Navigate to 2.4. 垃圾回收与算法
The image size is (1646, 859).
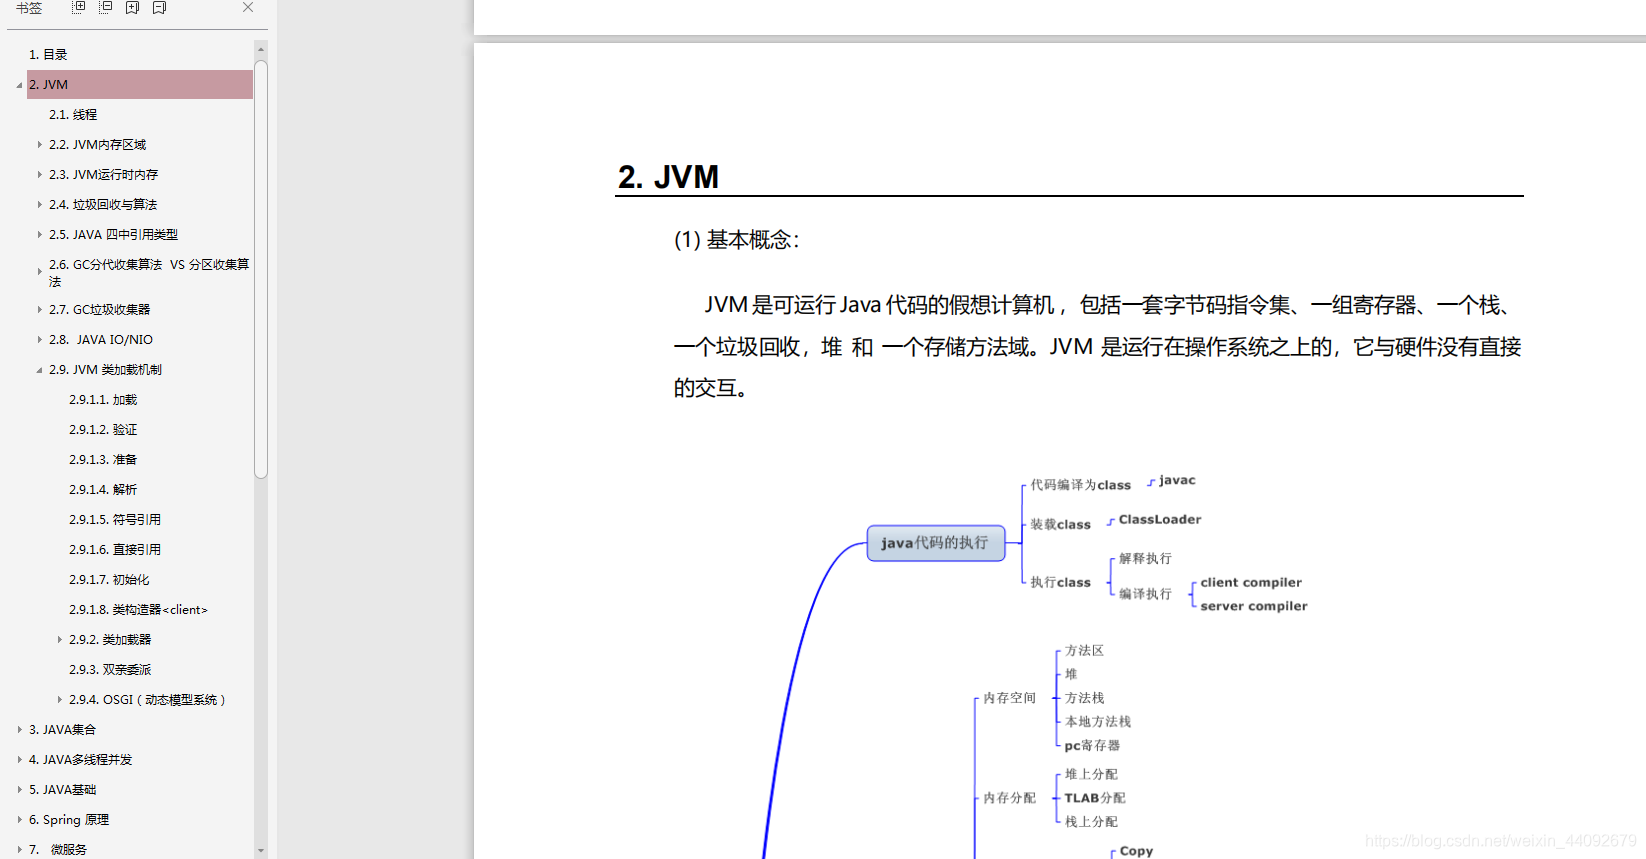[103, 205]
